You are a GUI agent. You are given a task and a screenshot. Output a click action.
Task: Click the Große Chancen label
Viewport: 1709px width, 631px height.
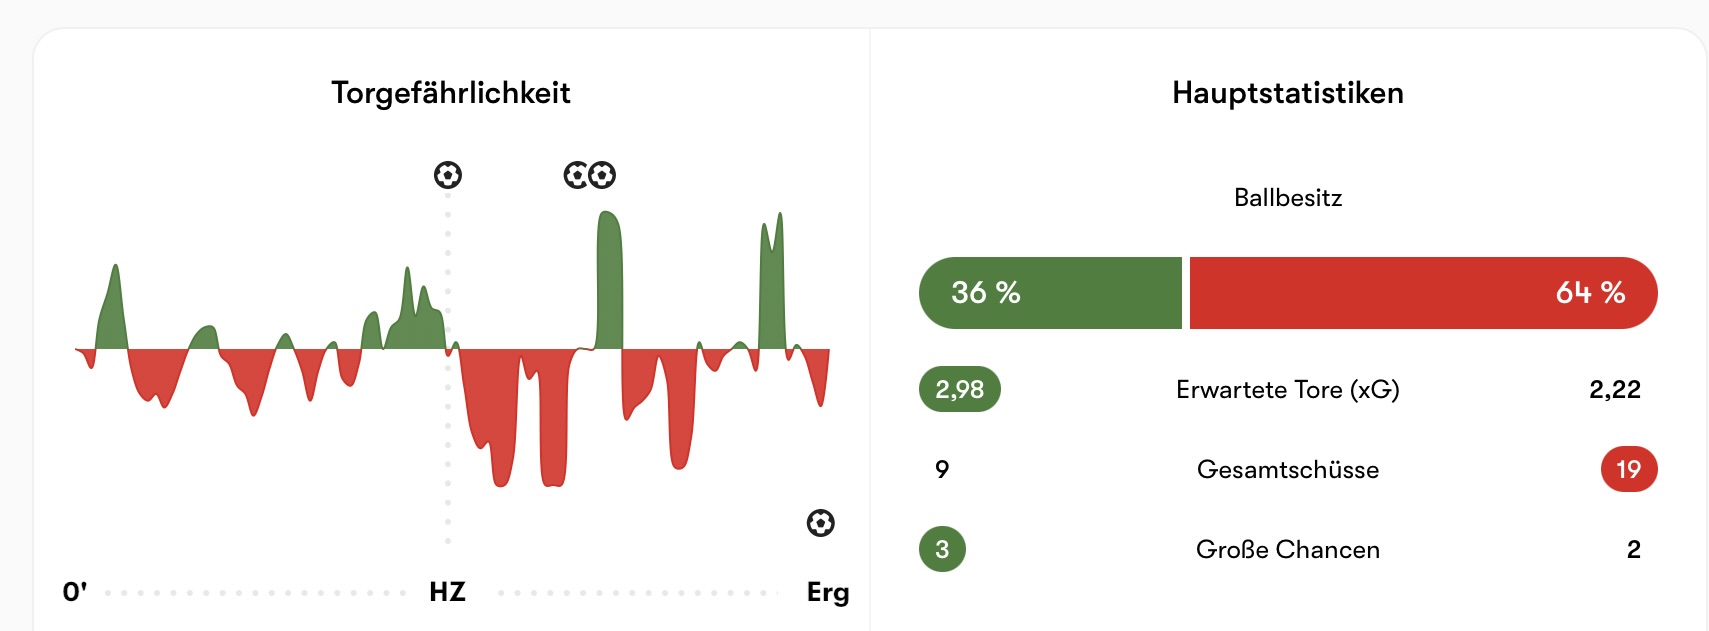1288,549
